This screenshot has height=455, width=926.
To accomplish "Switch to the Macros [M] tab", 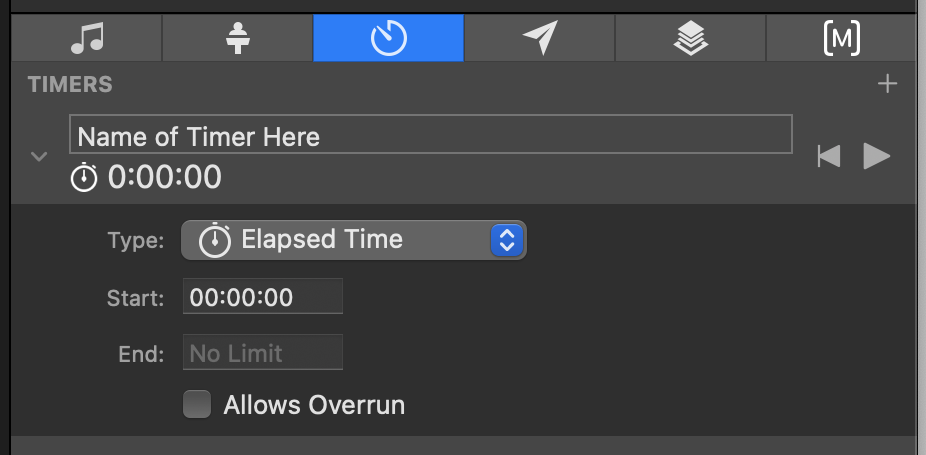I will [x=841, y=38].
